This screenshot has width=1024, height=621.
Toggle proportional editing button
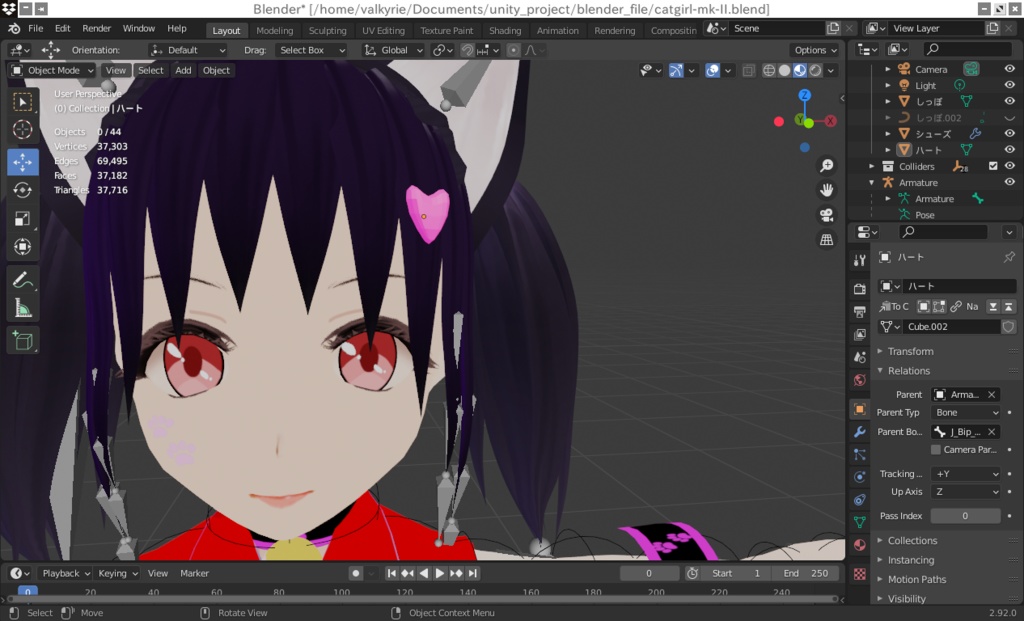point(514,50)
